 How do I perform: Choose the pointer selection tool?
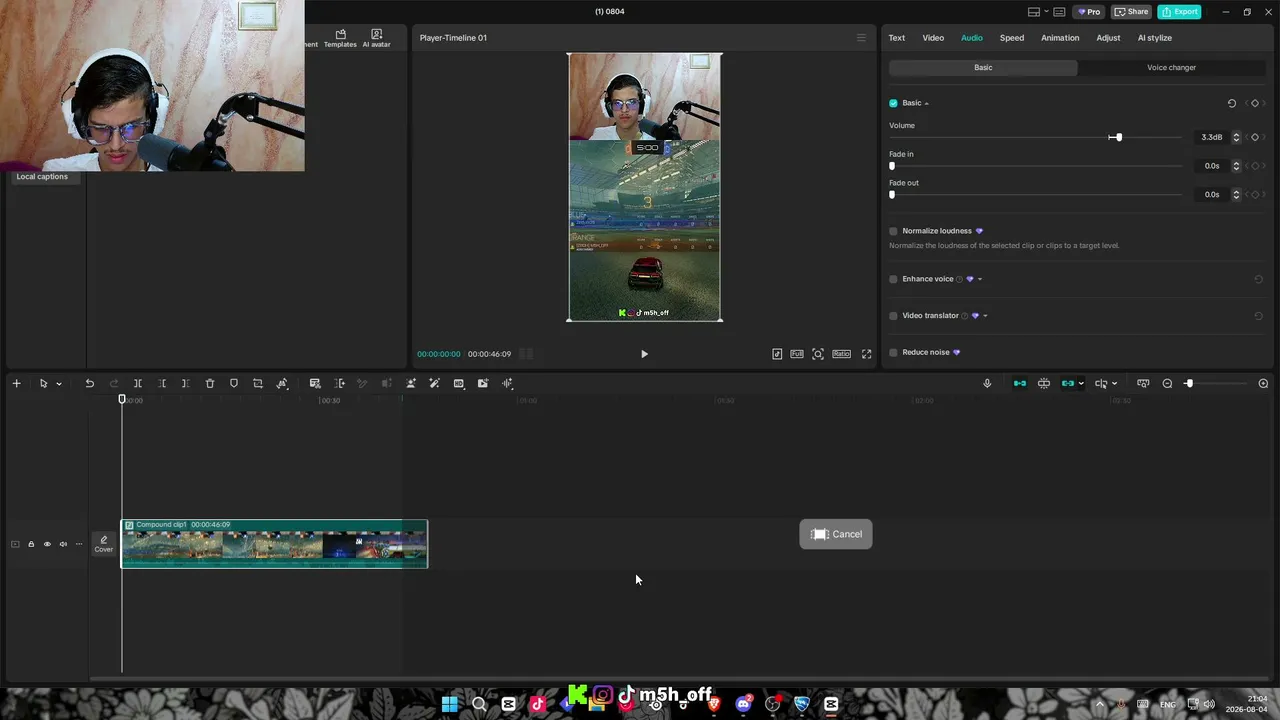pyautogui.click(x=43, y=383)
